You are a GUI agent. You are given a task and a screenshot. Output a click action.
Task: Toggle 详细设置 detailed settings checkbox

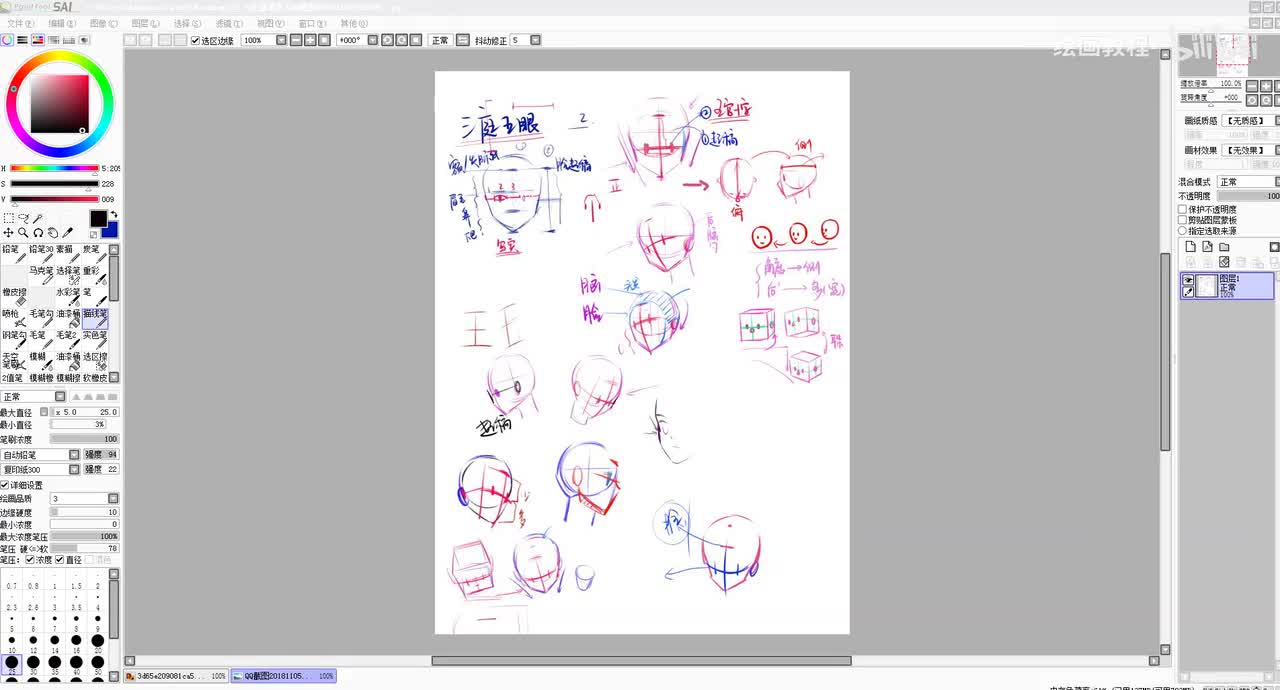[5, 485]
